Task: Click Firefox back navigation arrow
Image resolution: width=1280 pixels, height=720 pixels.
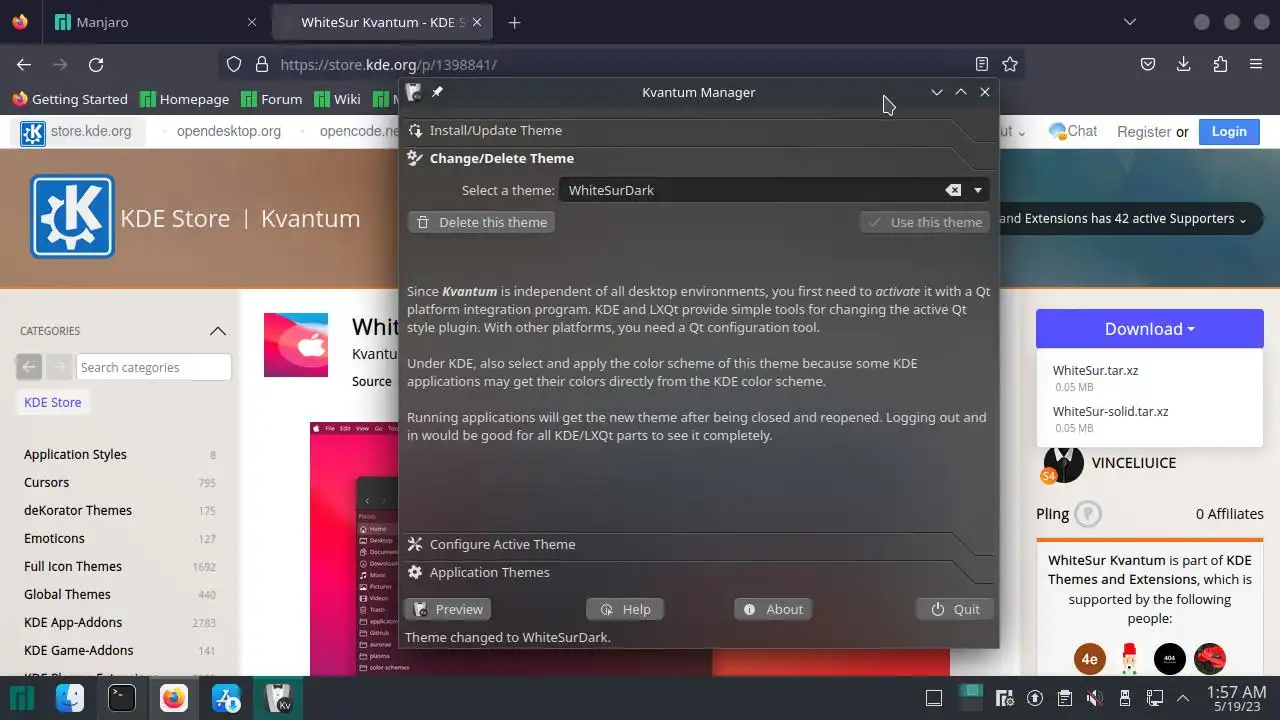Action: [x=24, y=64]
